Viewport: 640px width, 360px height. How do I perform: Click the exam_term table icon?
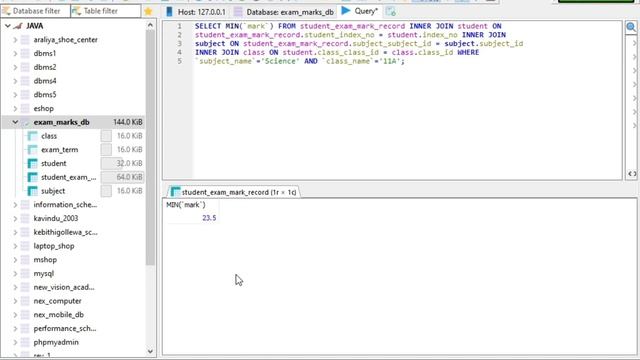(x=32, y=150)
